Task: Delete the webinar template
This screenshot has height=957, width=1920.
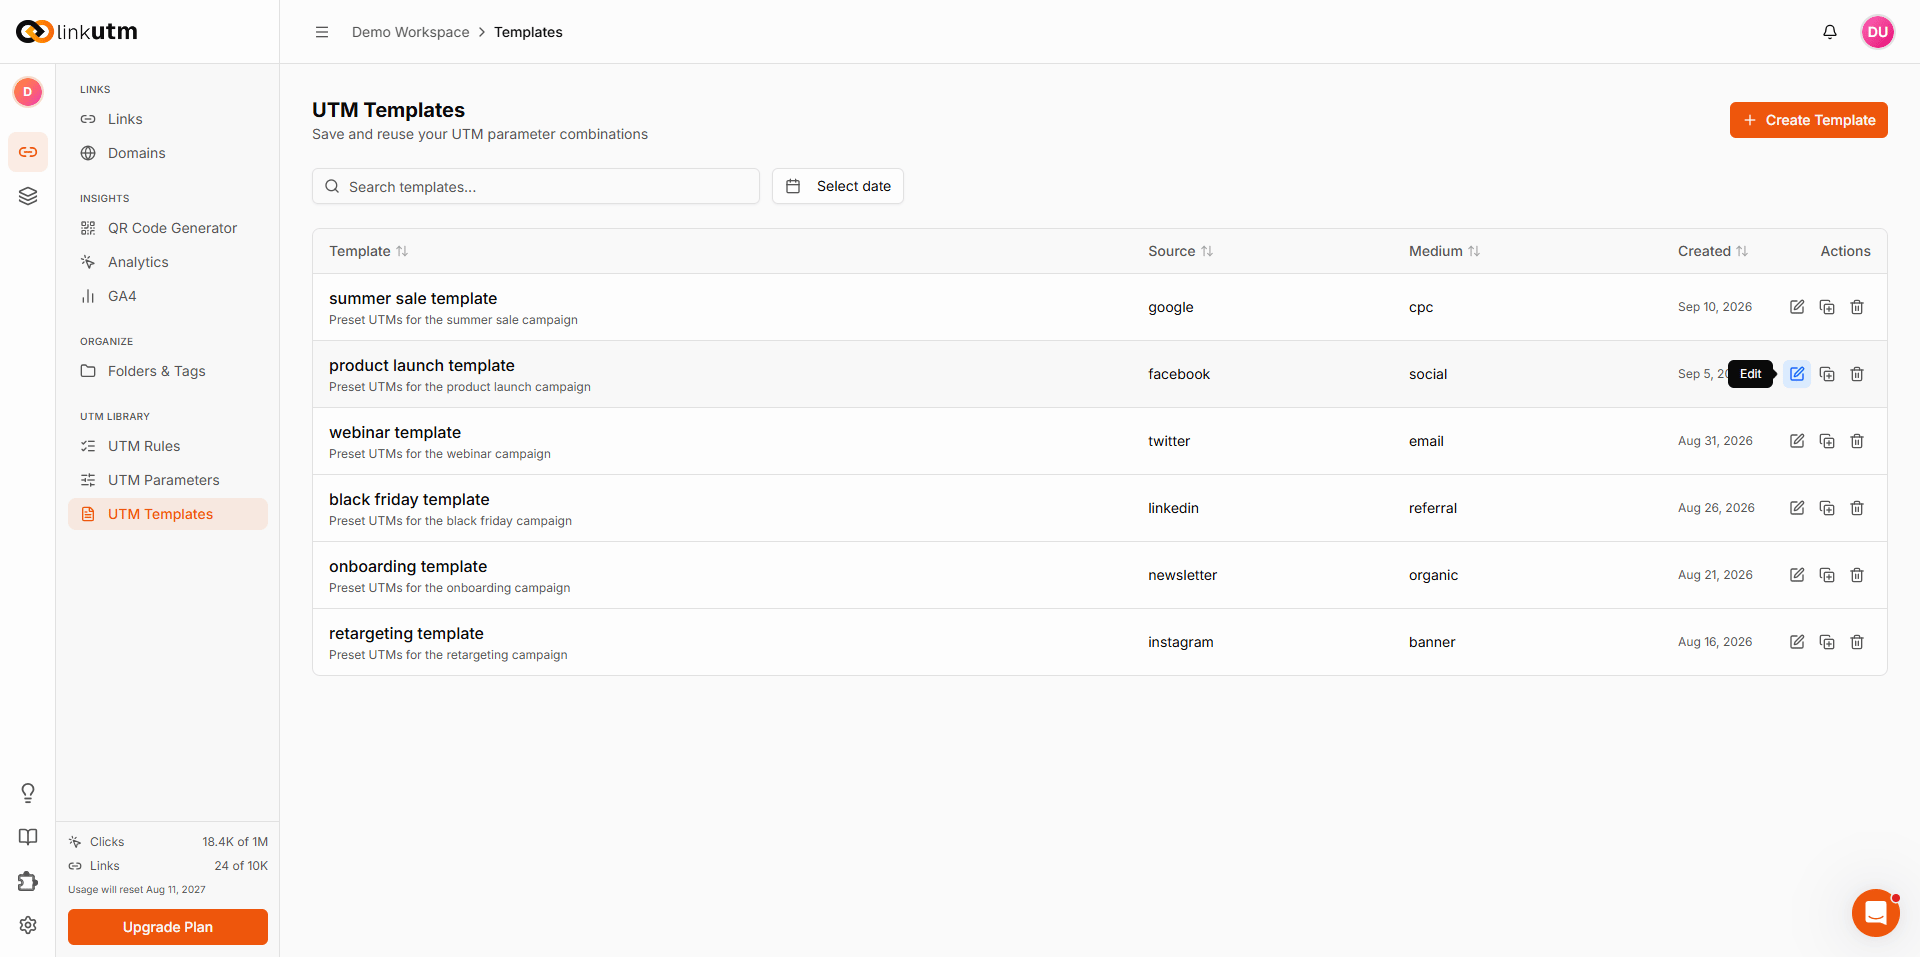Action: [1857, 441]
